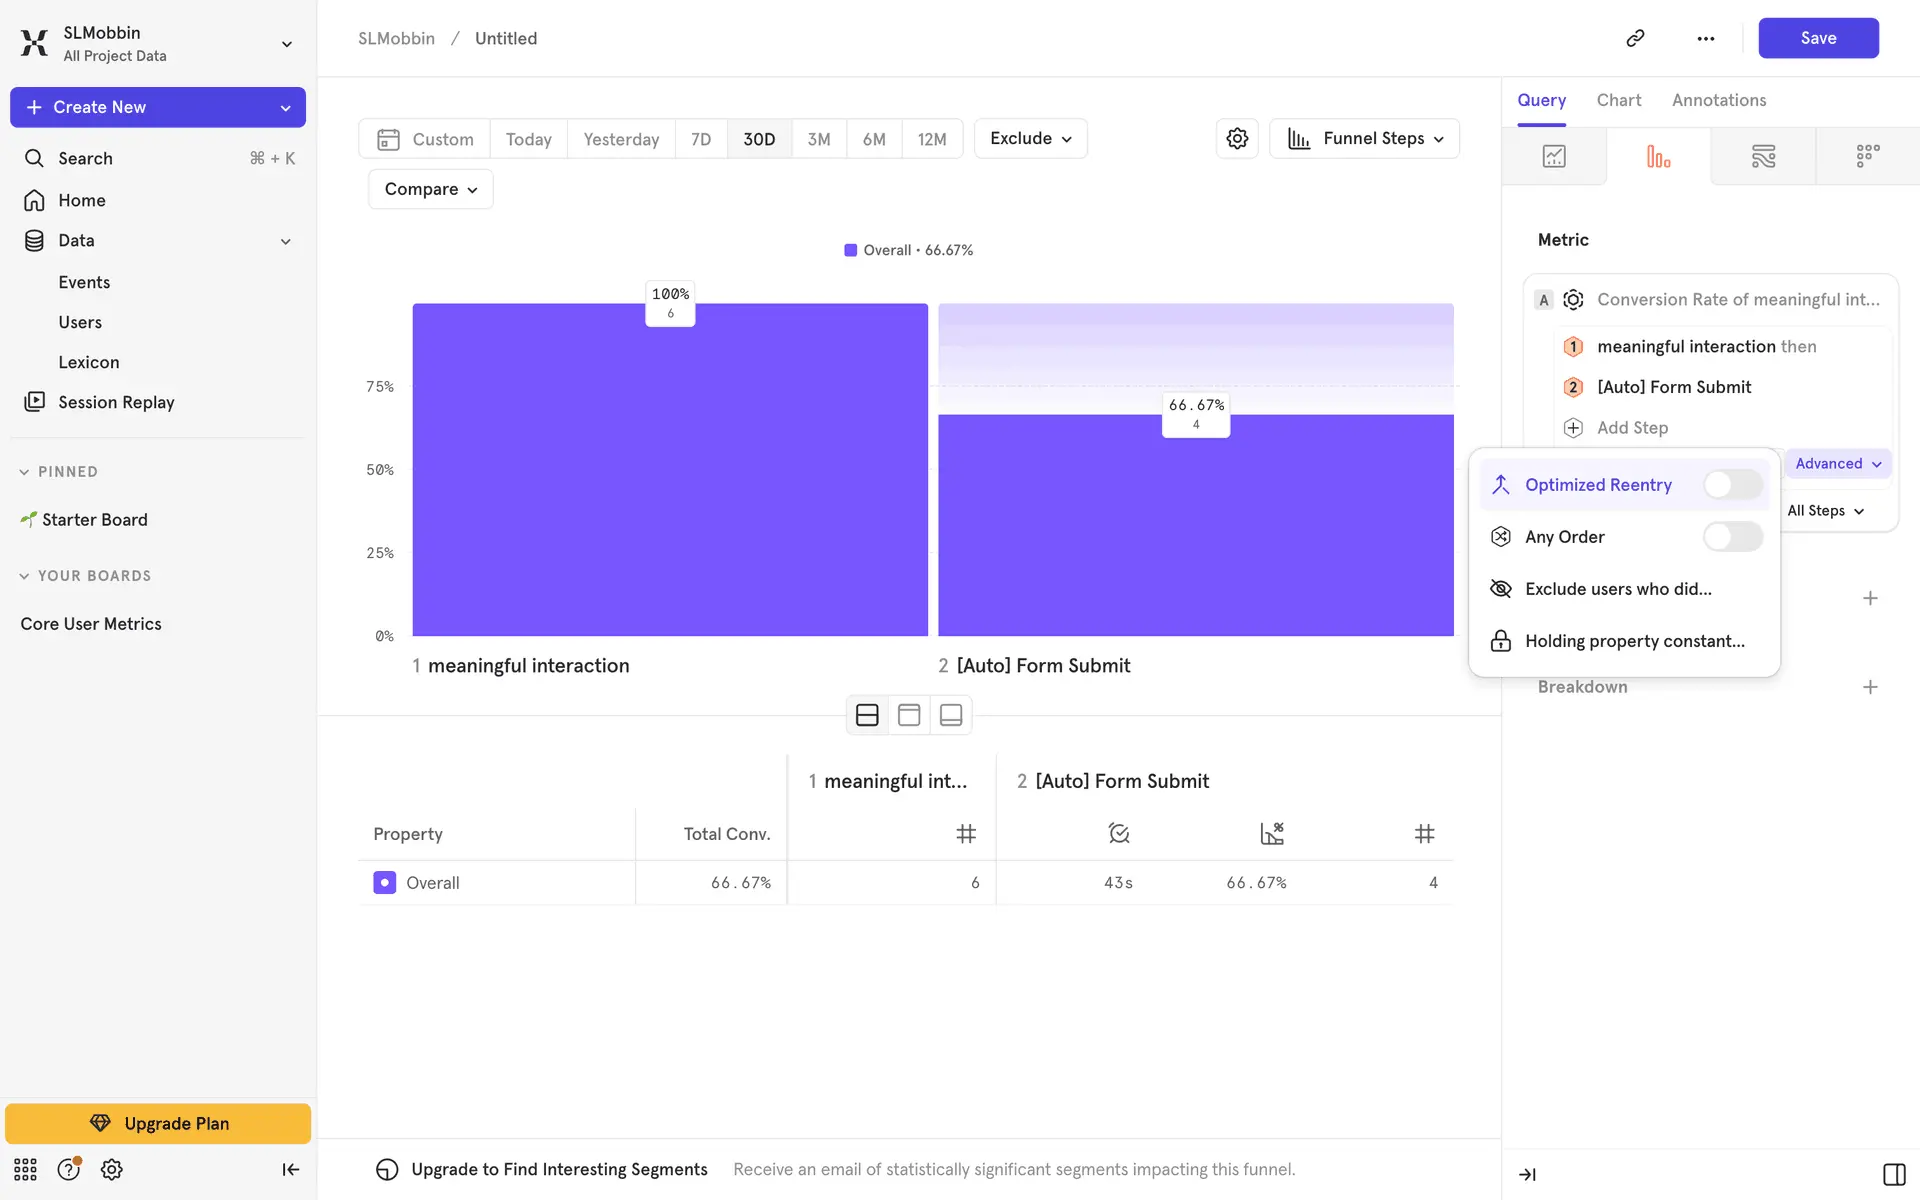Open chart settings gear icon

point(1237,138)
